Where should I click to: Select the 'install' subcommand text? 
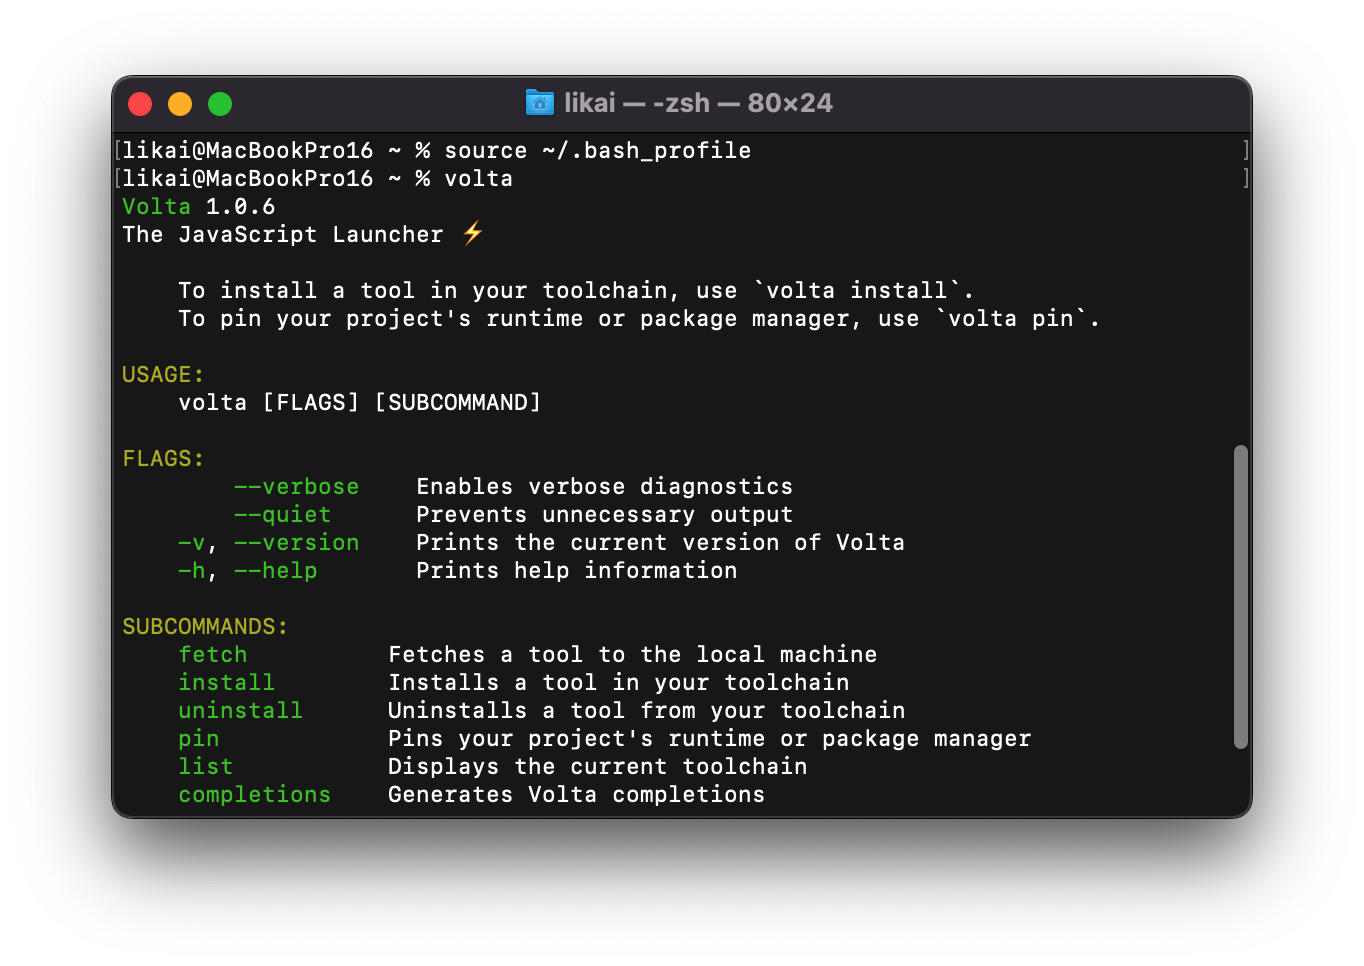pyautogui.click(x=227, y=682)
